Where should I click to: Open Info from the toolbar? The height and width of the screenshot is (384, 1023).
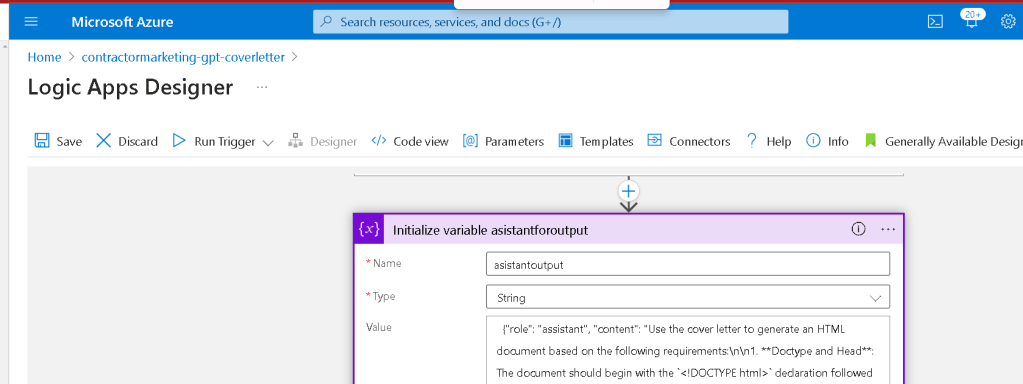[x=827, y=141]
